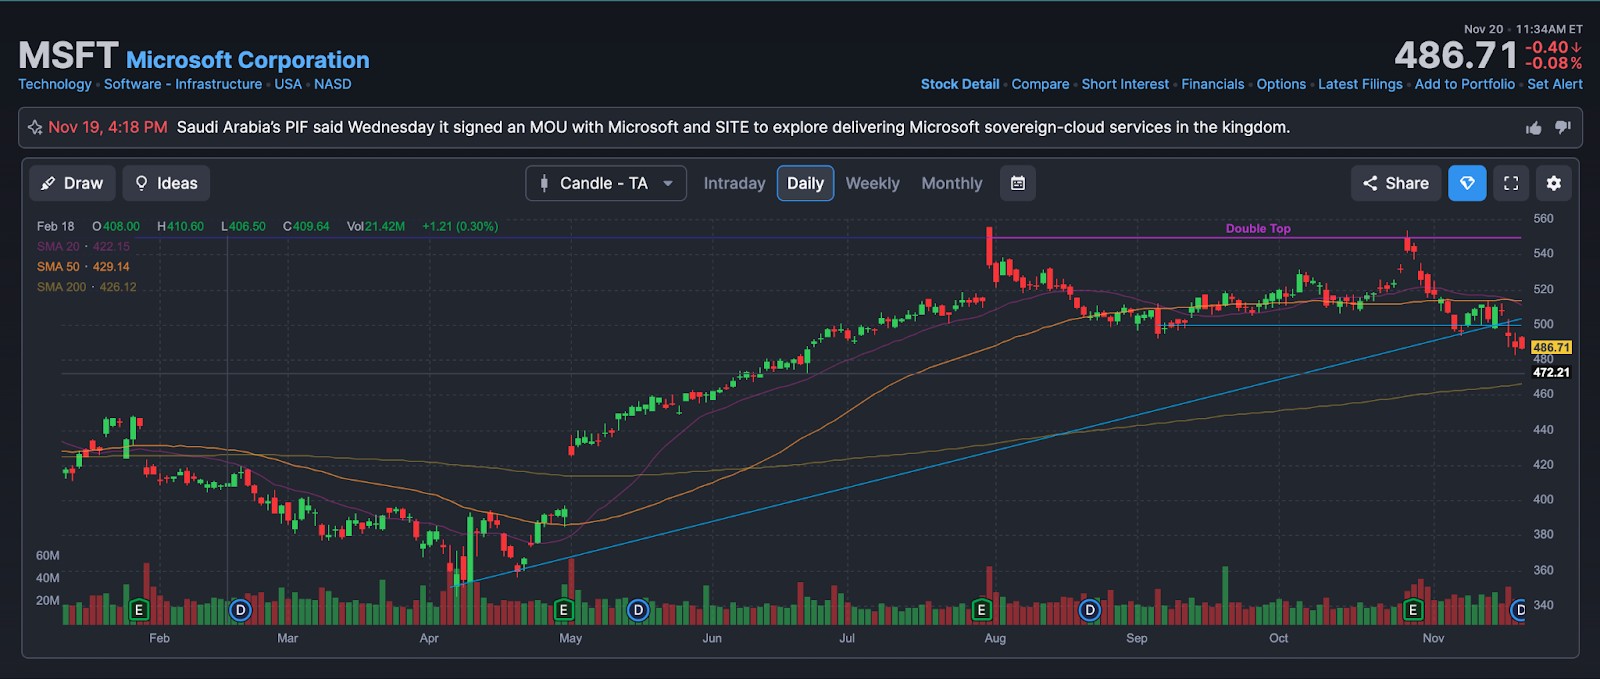Viewport: 1600px width, 679px height.
Task: Click the SMA 20 indicator label
Action: point(84,246)
